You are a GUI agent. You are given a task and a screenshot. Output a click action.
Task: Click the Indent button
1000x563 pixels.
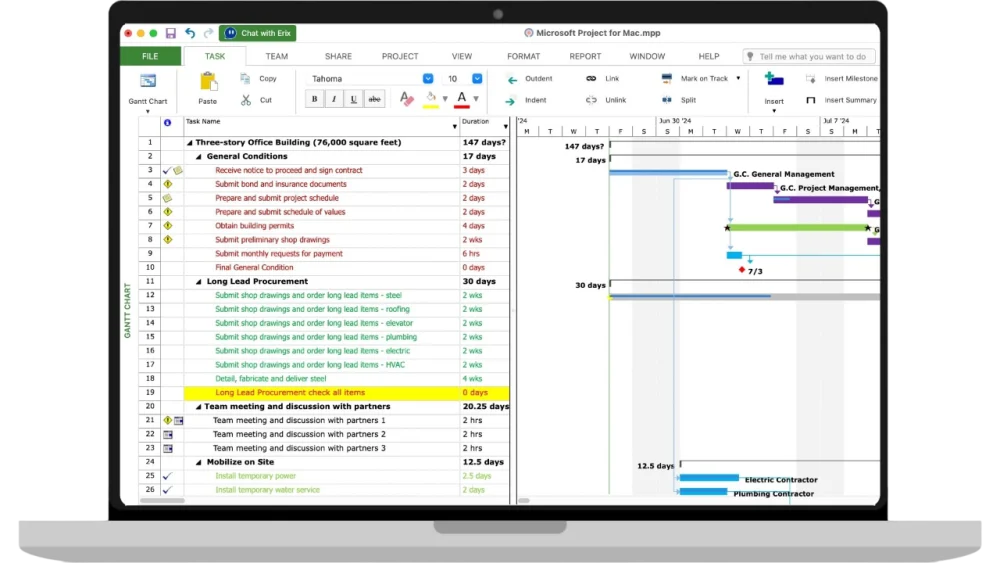[x=527, y=100]
